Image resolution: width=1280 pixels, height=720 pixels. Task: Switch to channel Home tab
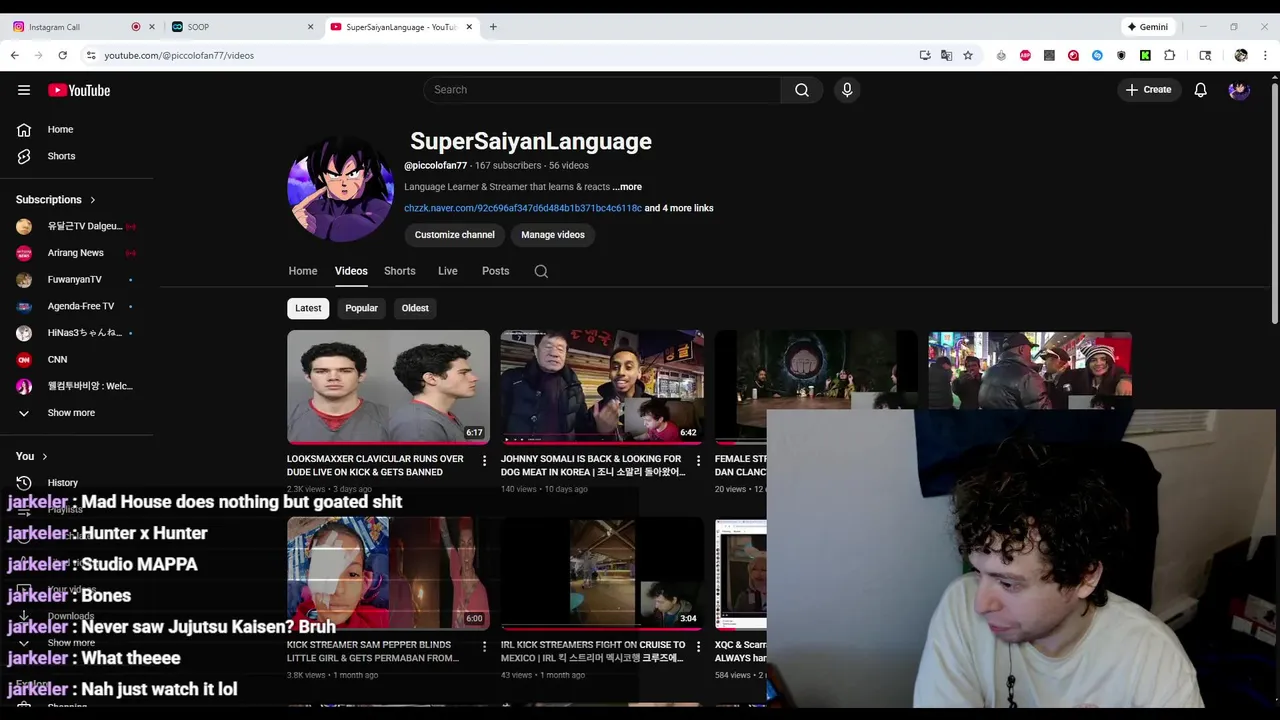303,271
